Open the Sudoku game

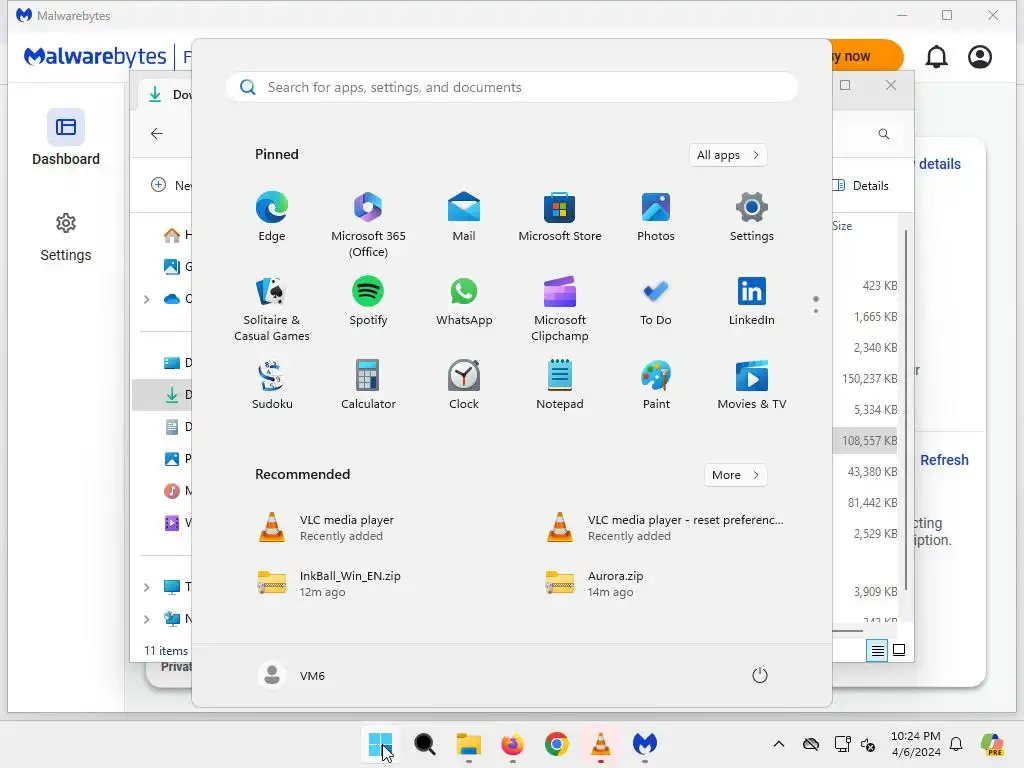pyautogui.click(x=272, y=385)
